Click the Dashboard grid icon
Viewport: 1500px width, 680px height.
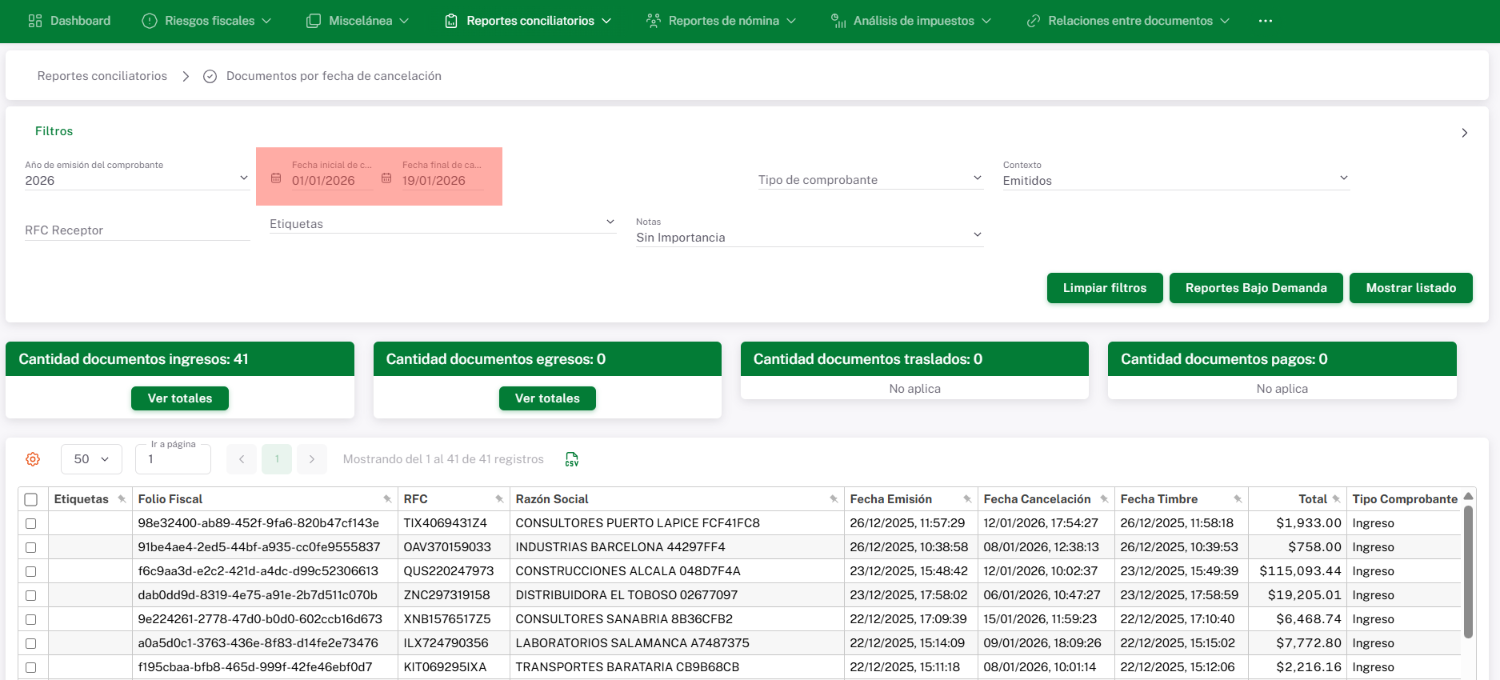(x=35, y=20)
